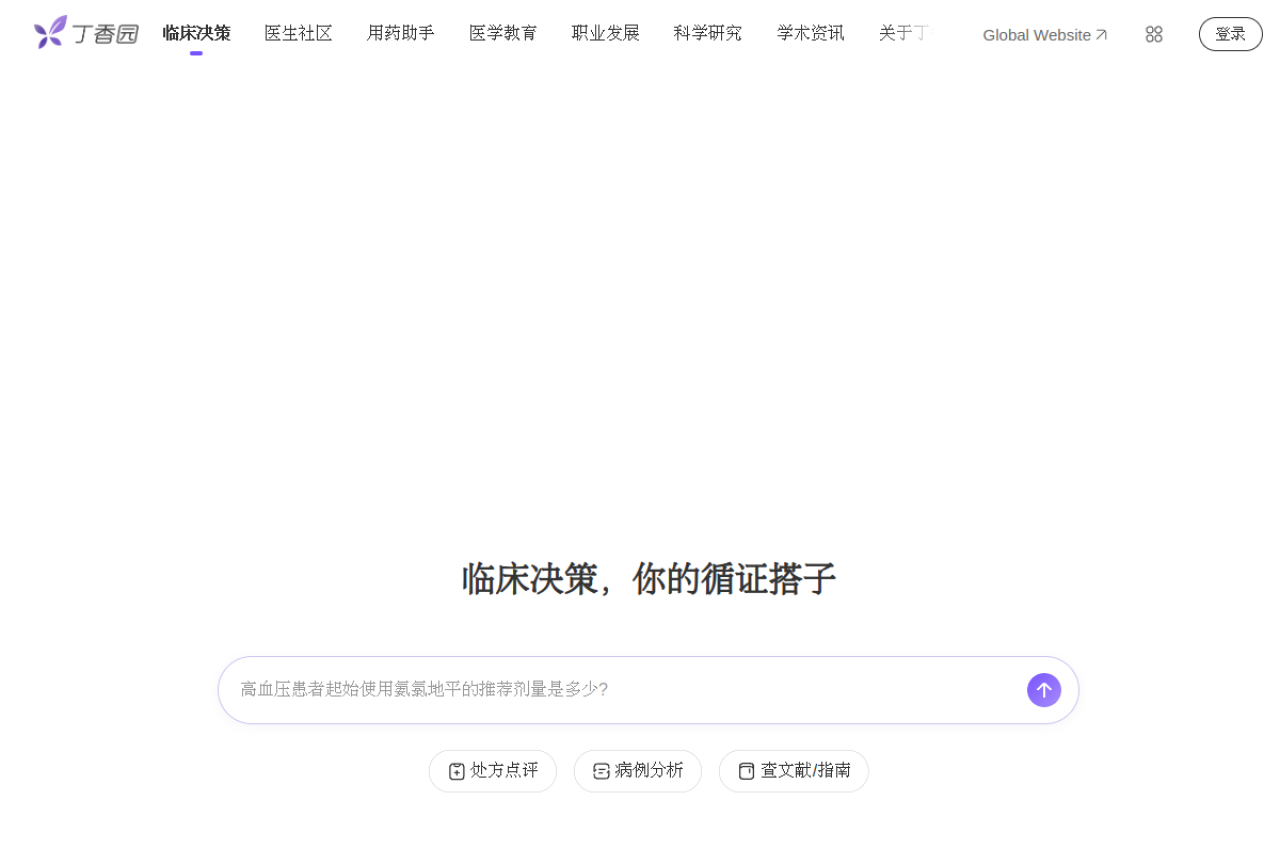Open the Global Website link

coord(1045,35)
